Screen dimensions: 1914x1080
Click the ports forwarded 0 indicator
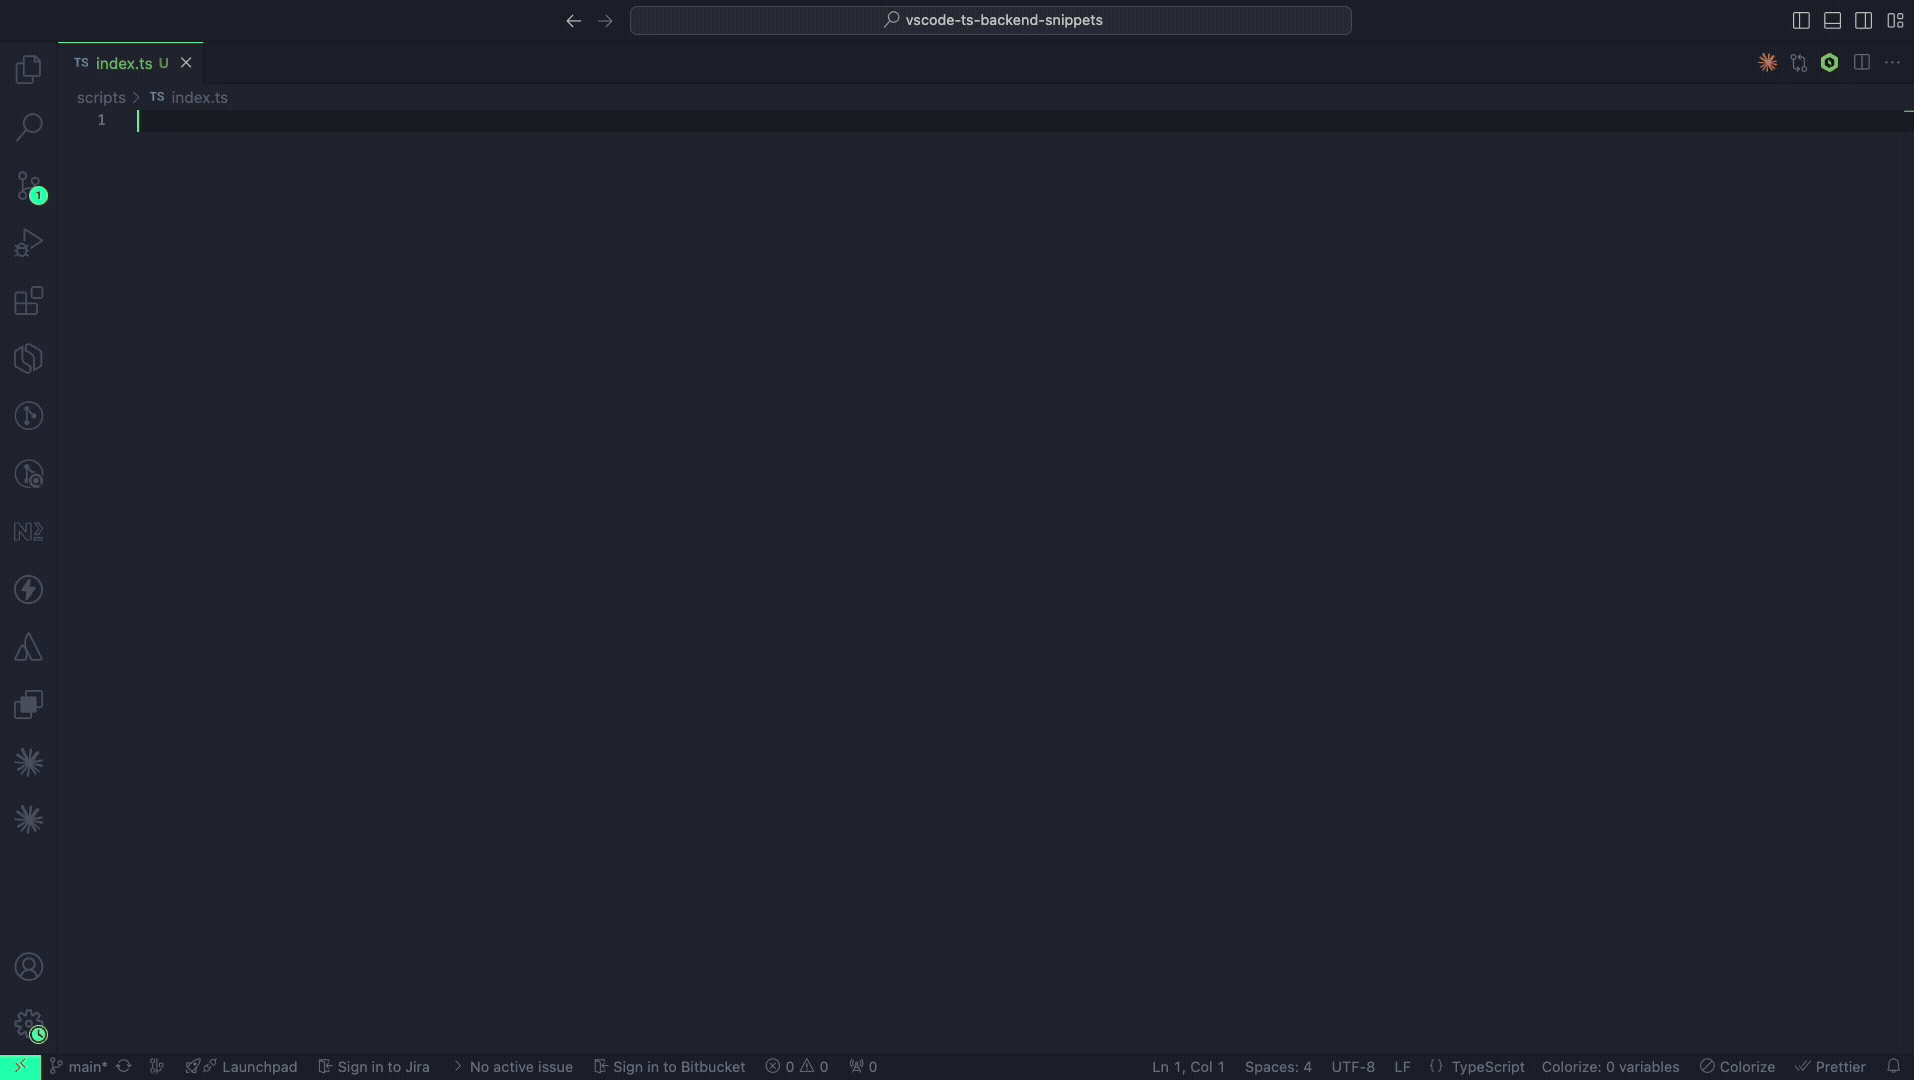(x=863, y=1067)
